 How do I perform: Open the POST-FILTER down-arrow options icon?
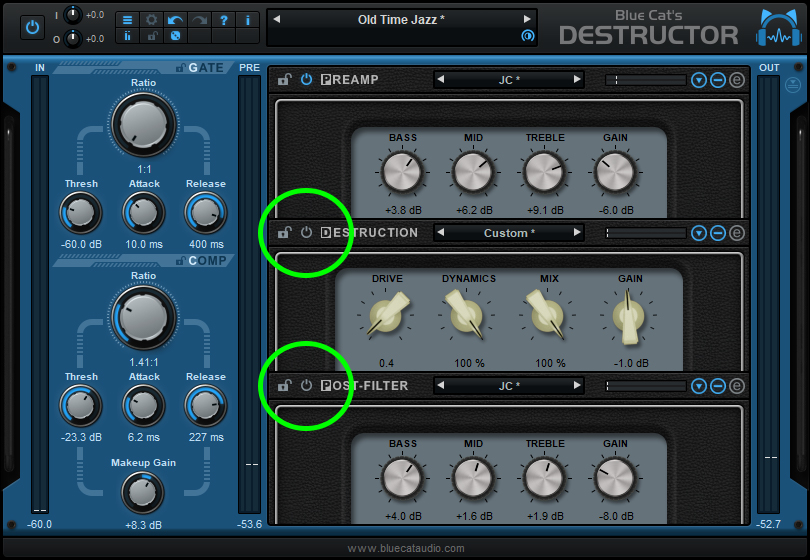tap(699, 386)
